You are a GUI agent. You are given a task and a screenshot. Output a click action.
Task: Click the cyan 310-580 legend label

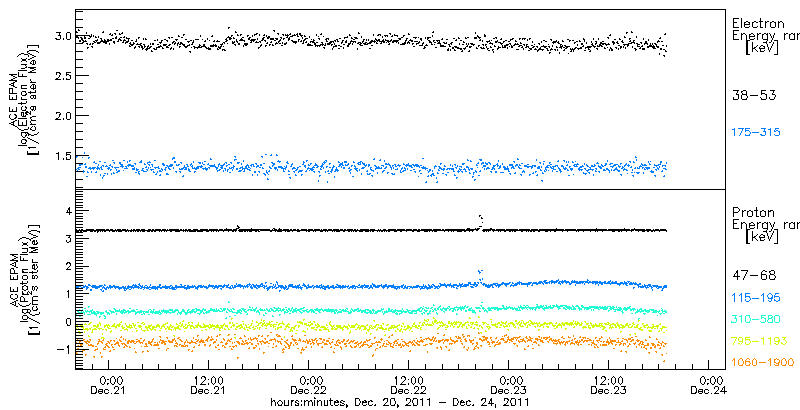(756, 320)
